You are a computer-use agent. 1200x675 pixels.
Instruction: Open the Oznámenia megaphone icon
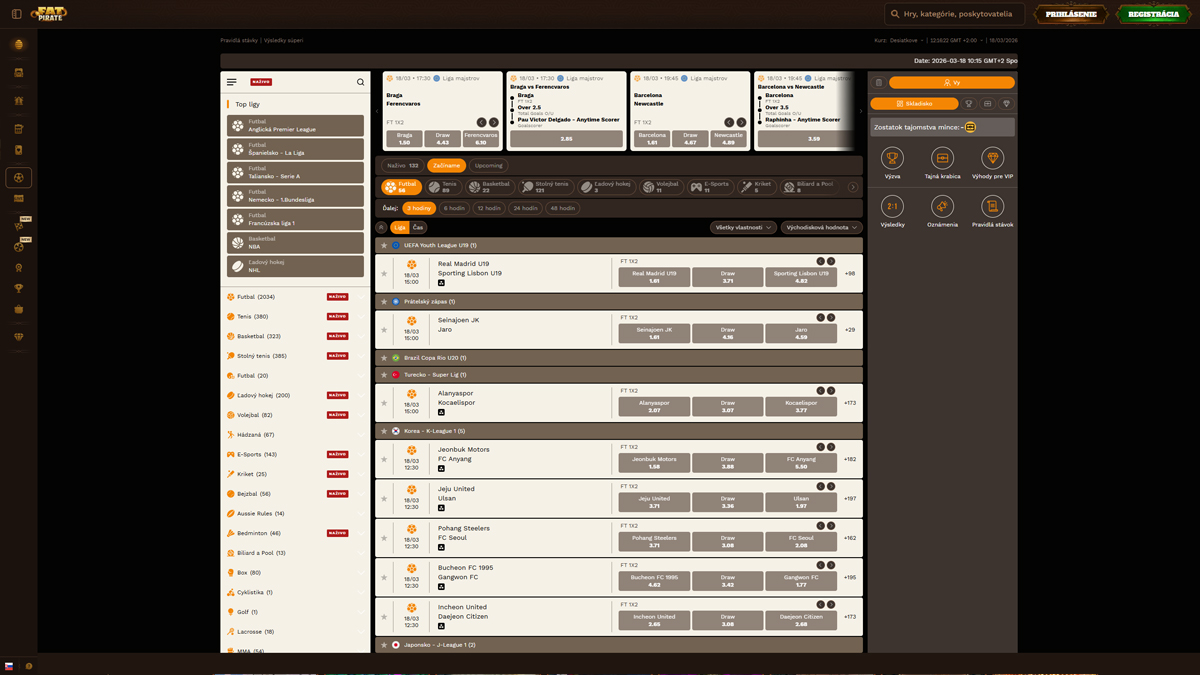[942, 206]
